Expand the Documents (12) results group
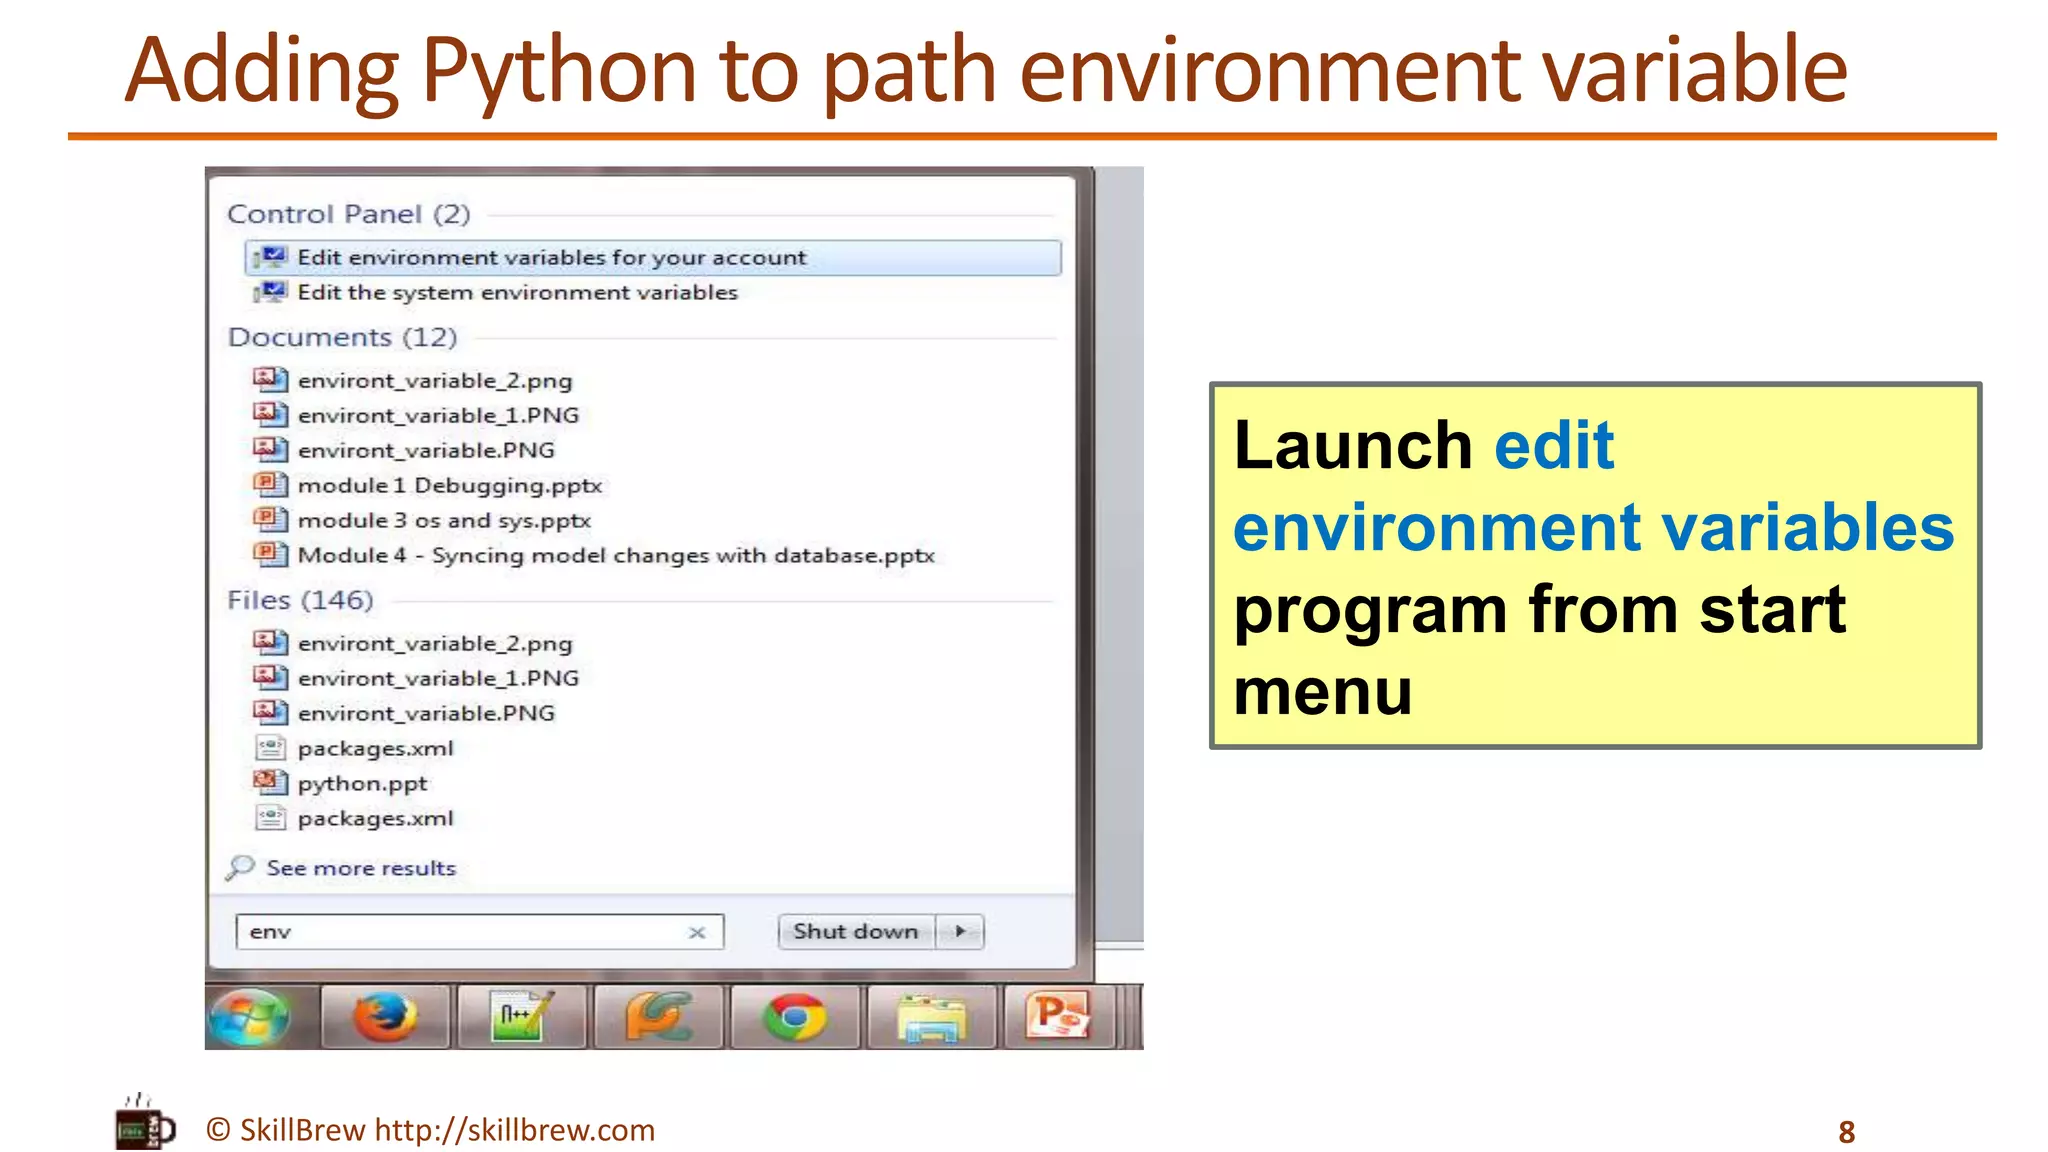The height and width of the screenshot is (1152, 2048). click(342, 338)
